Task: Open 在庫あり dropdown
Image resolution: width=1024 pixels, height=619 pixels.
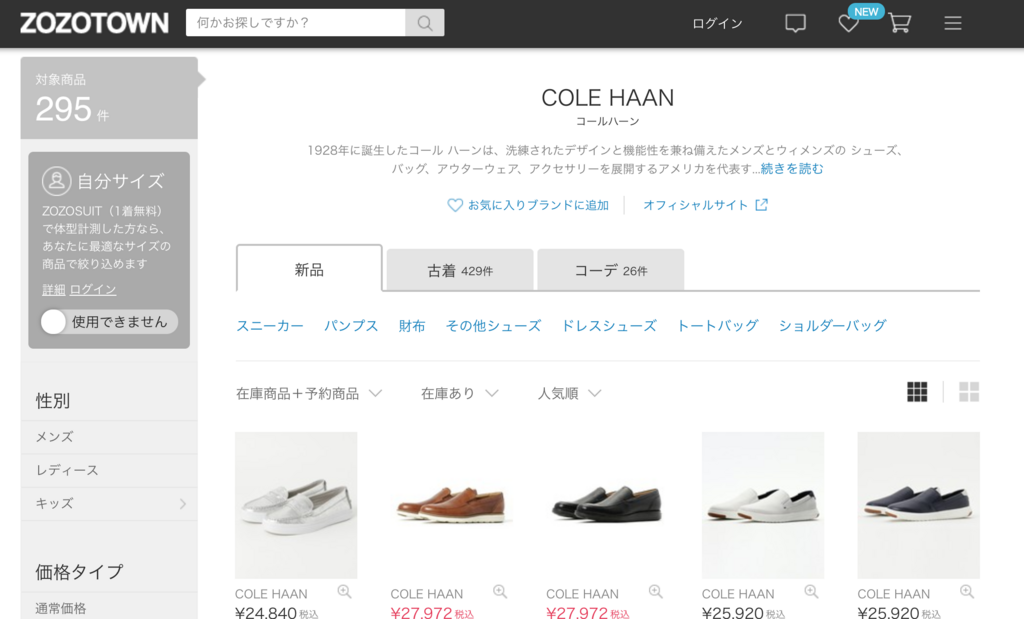Action: [x=460, y=393]
